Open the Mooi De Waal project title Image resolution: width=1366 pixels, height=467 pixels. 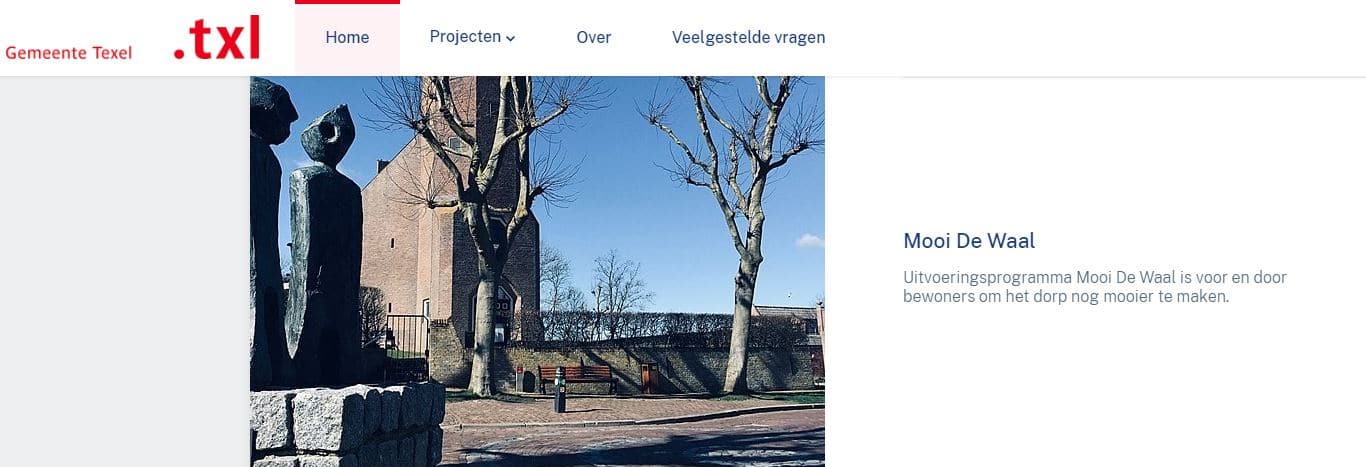point(969,241)
